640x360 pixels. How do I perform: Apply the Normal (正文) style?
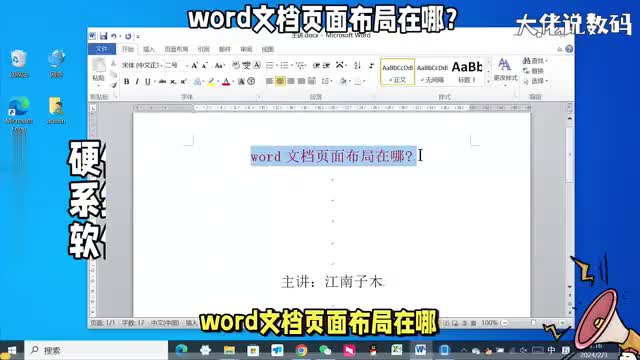click(398, 72)
